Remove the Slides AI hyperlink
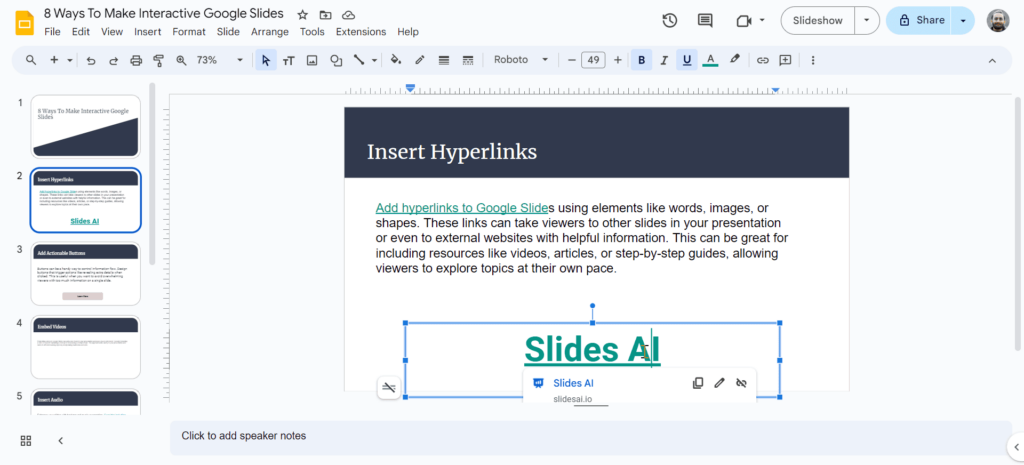 pos(741,383)
